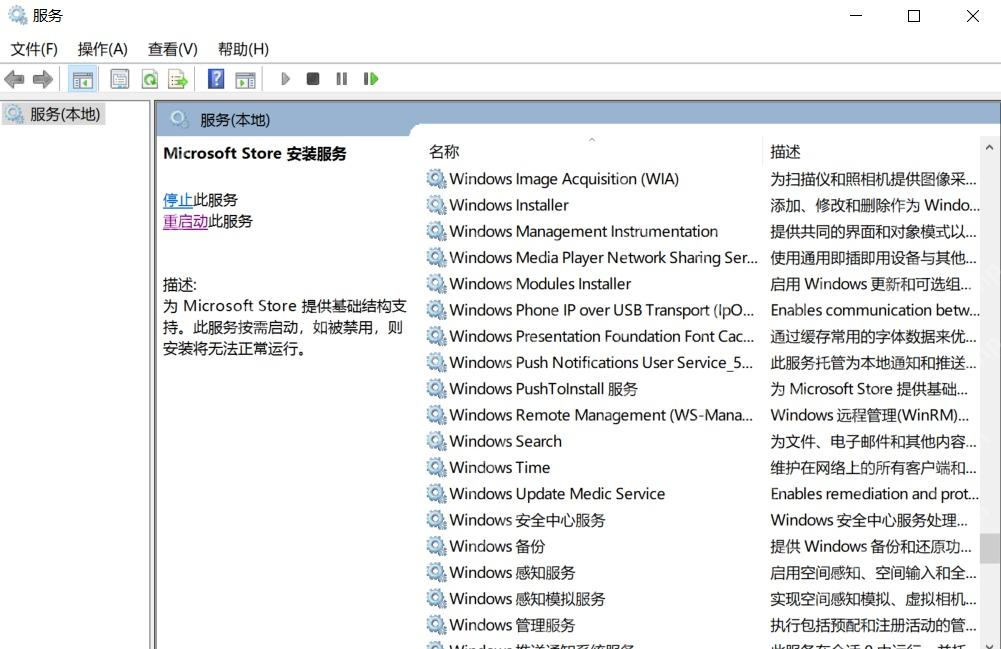Click the Back arrow toolbar icon
This screenshot has height=649, width=1001.
[x=14, y=79]
